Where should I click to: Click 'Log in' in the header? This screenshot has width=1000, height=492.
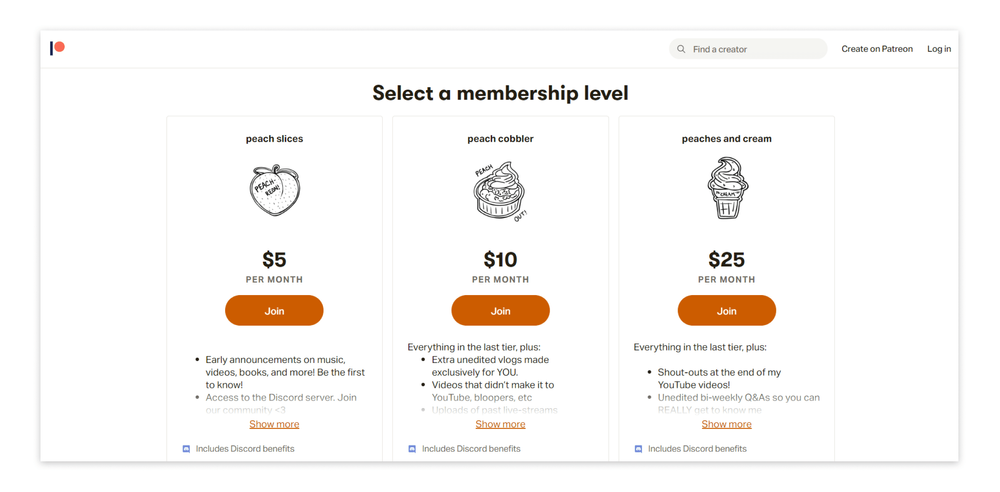tap(938, 49)
